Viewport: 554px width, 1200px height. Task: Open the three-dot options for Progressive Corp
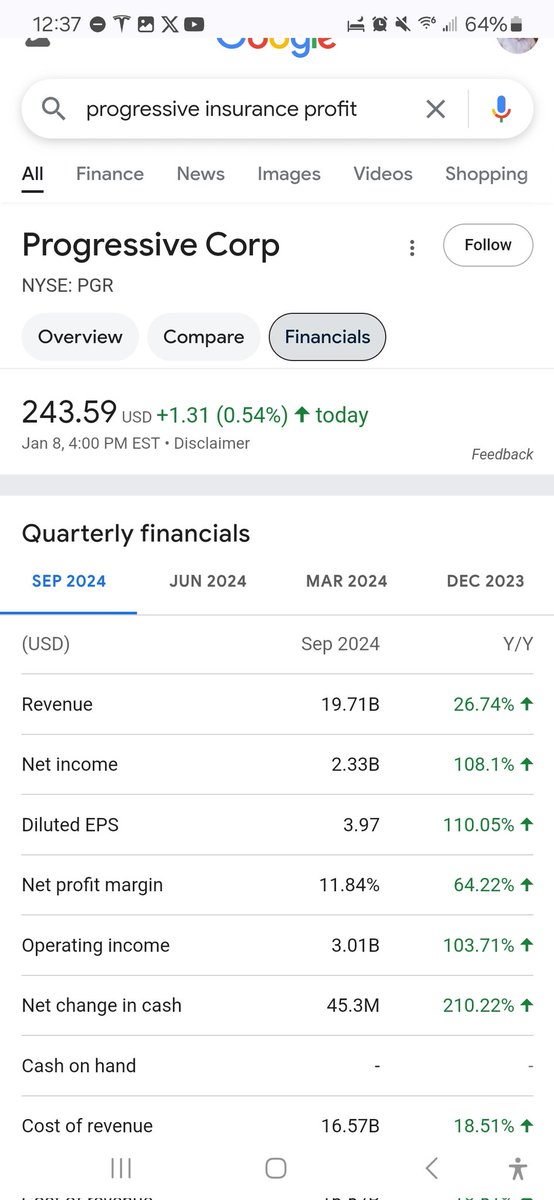(412, 248)
